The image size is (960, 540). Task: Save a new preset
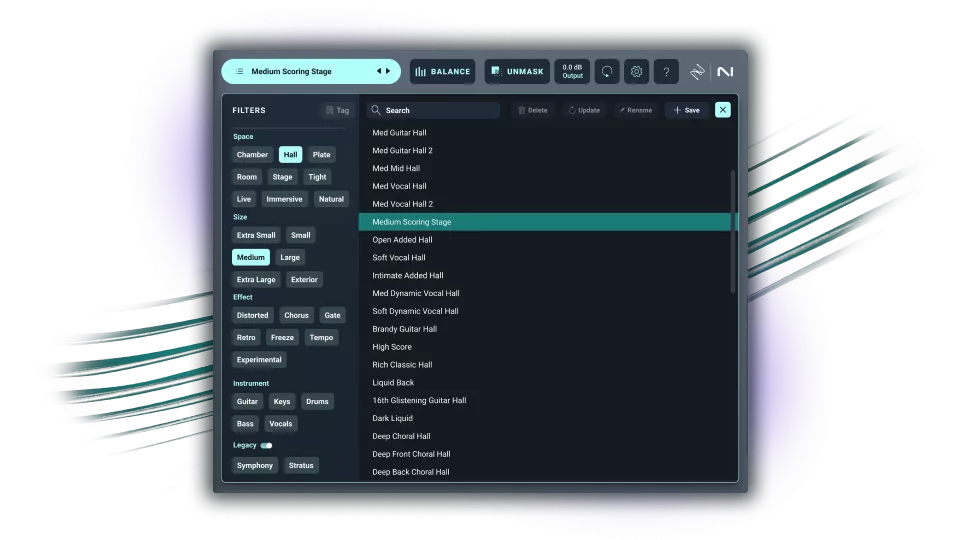pos(687,110)
